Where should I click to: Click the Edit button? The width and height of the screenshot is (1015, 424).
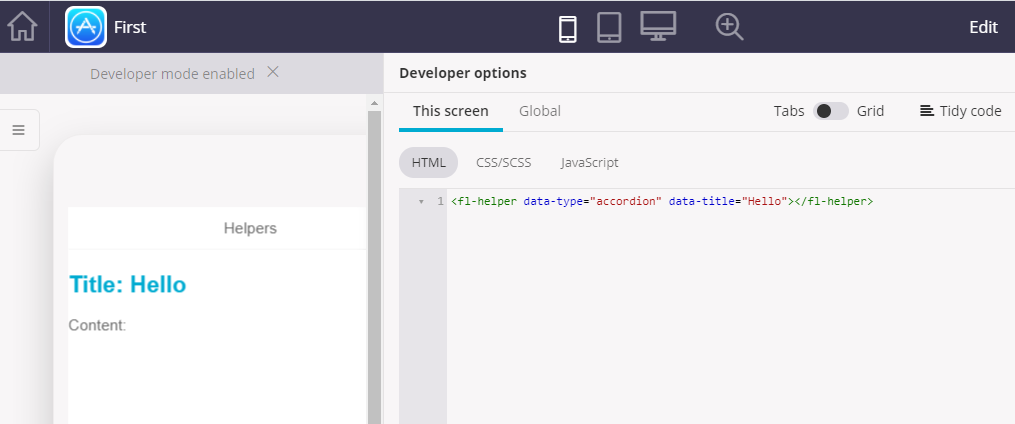tap(983, 27)
